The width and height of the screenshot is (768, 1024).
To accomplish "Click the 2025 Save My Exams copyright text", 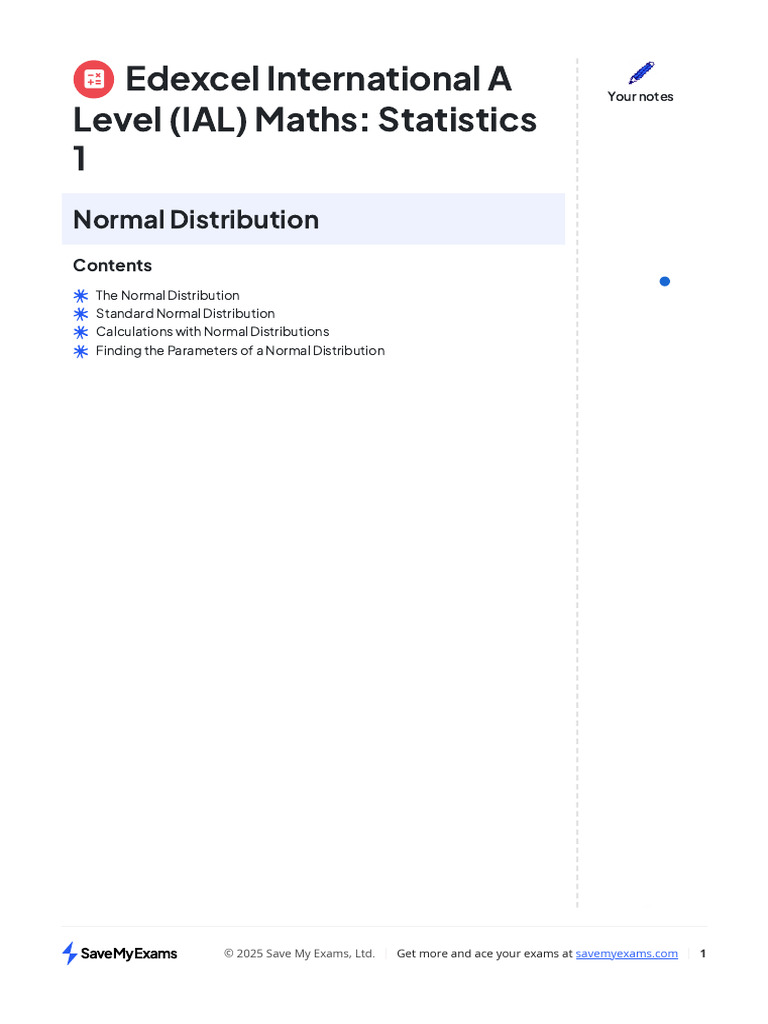I will click(299, 954).
